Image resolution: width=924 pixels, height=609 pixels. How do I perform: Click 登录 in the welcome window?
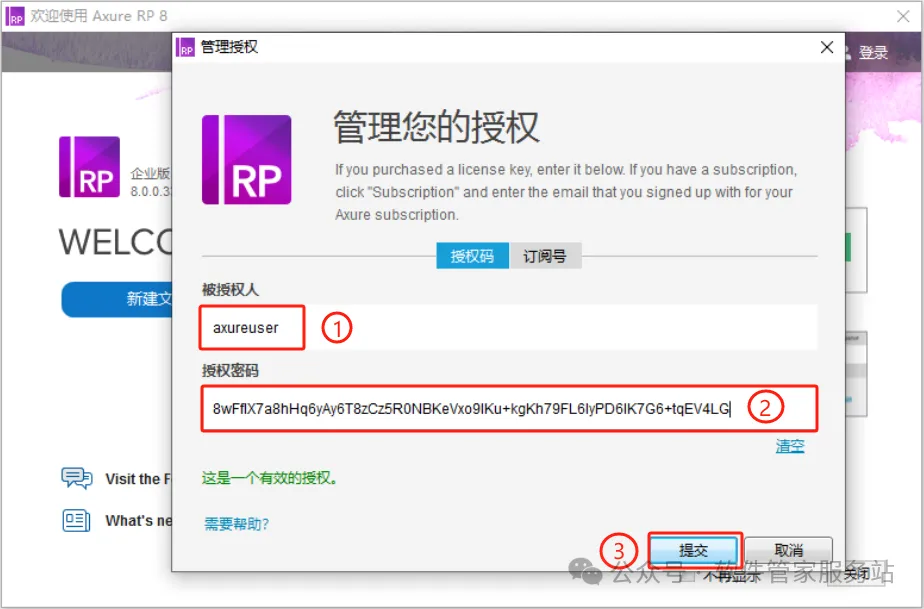click(873, 53)
